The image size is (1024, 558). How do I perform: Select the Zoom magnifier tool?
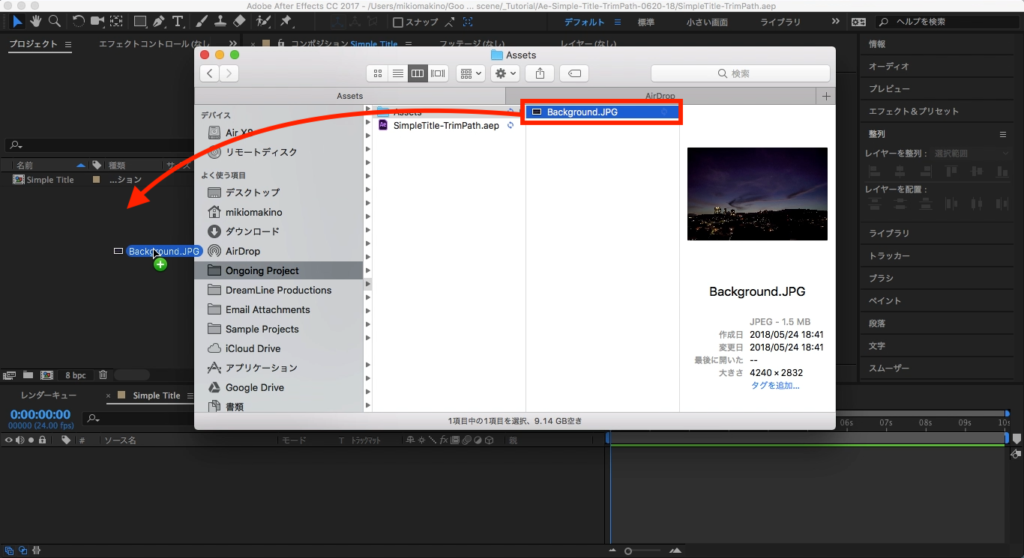click(55, 21)
